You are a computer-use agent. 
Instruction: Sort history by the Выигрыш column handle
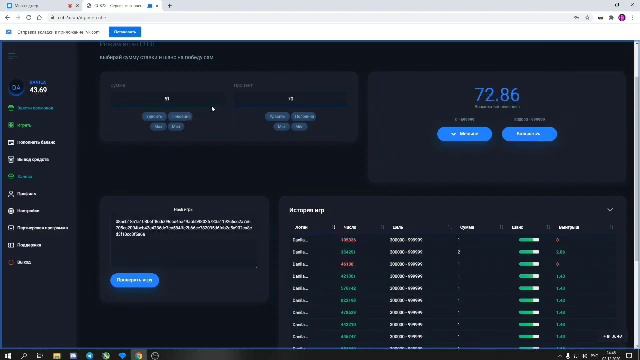611,227
